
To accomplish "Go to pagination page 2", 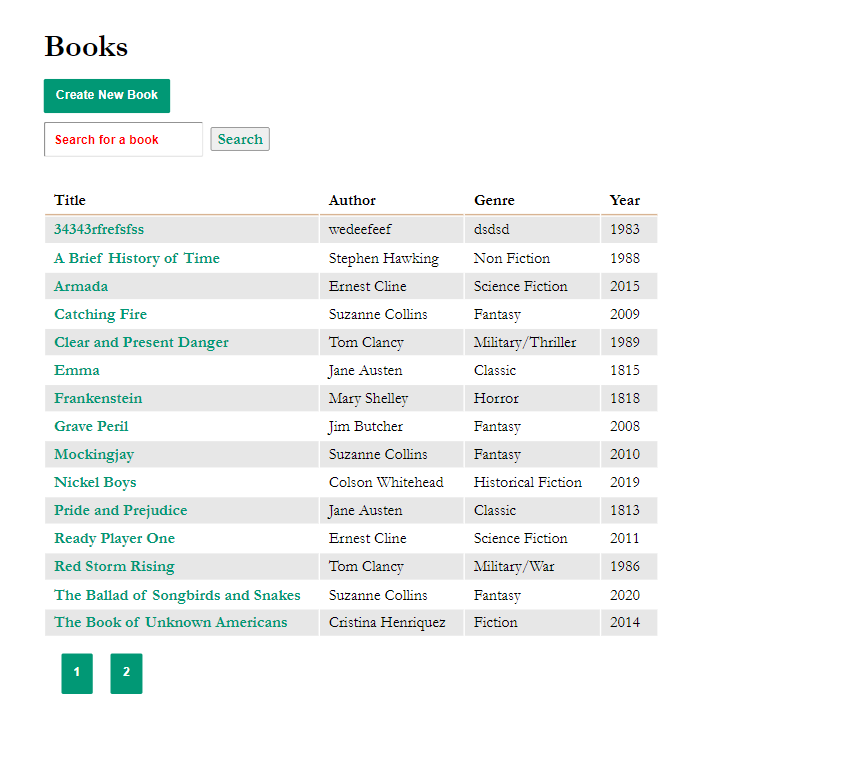I will pyautogui.click(x=126, y=673).
